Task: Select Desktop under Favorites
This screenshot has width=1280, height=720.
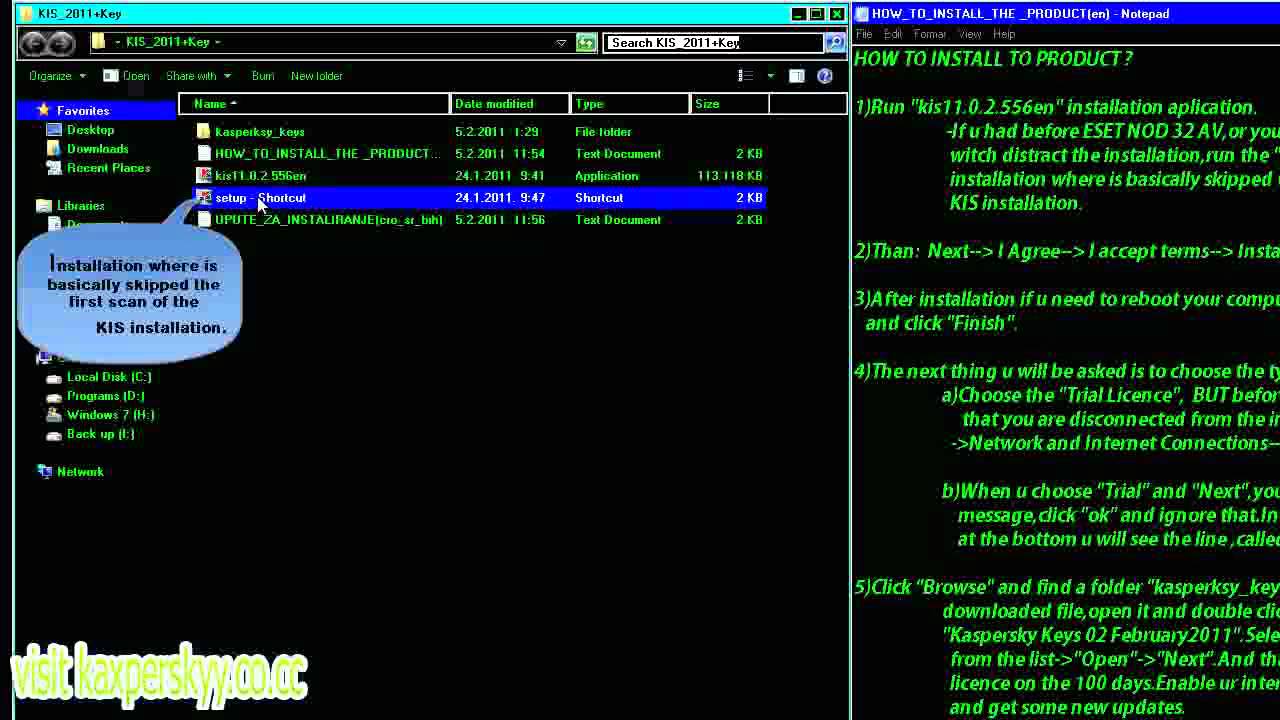Action: 90,130
